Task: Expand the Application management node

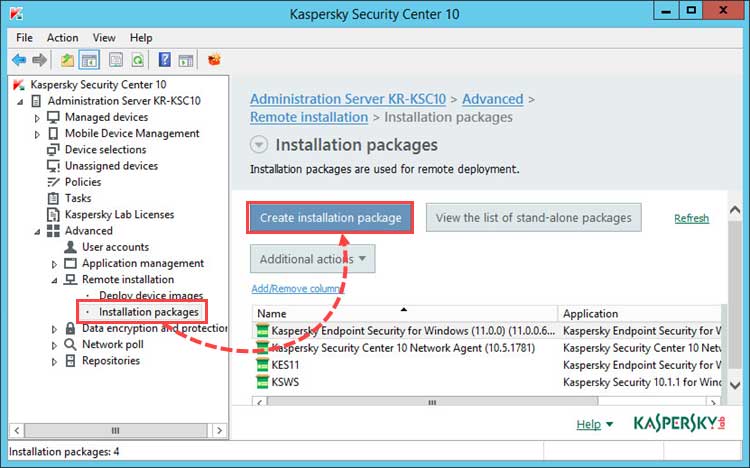Action: 55,264
